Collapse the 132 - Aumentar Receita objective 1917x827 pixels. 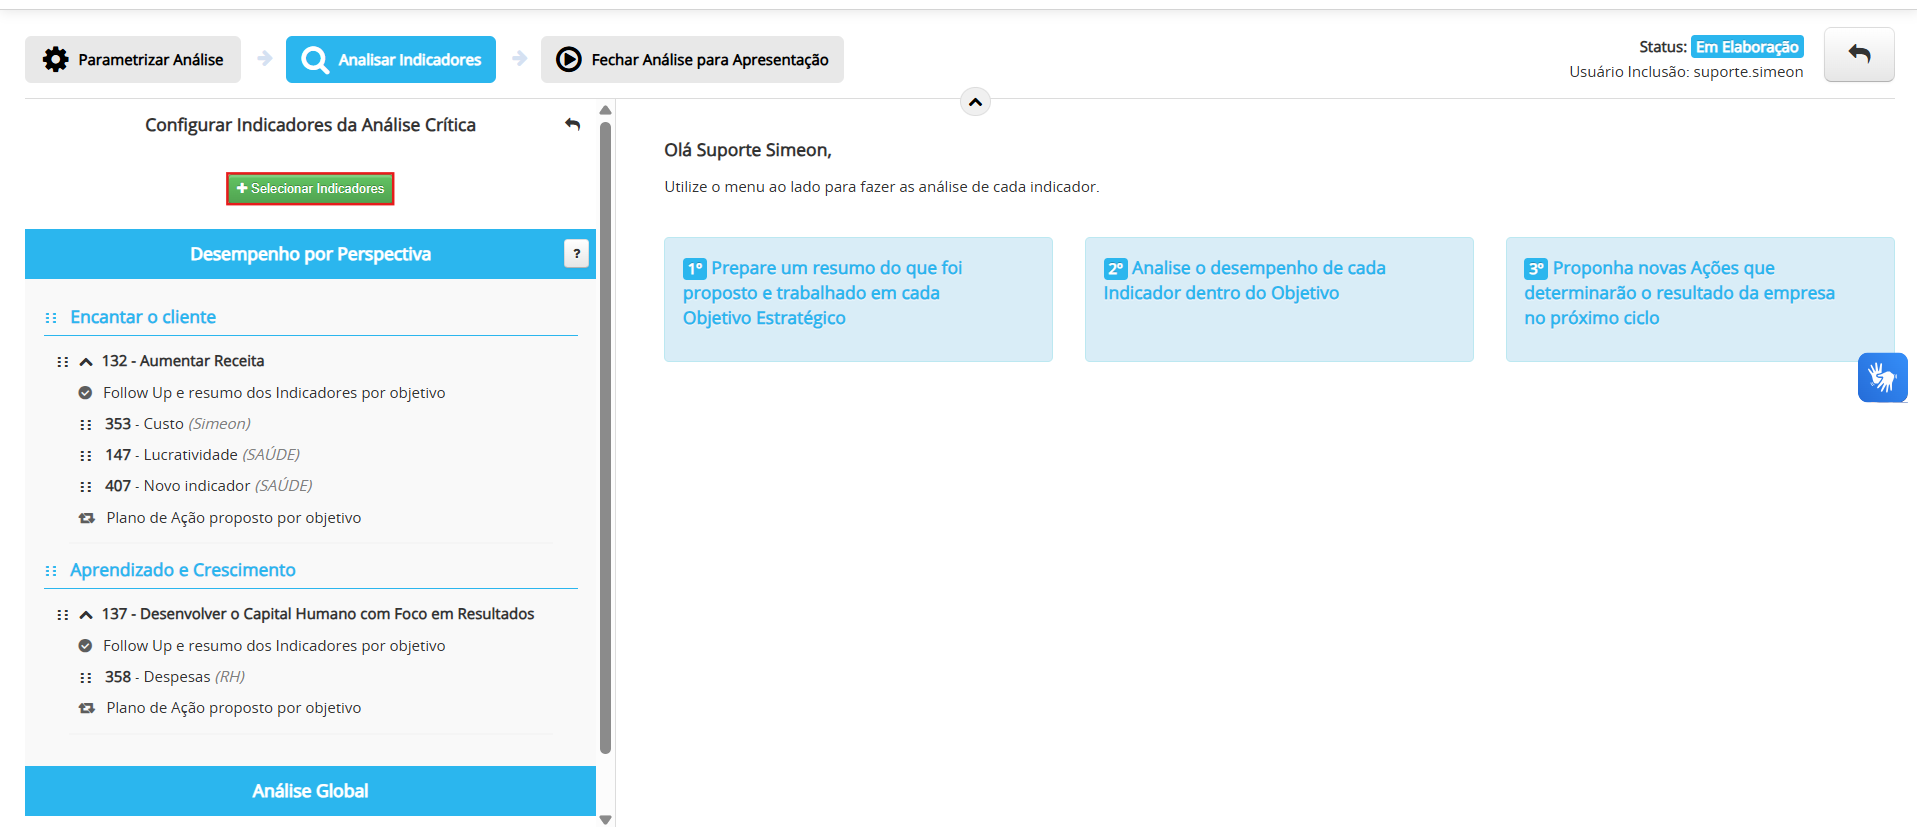pyautogui.click(x=86, y=362)
